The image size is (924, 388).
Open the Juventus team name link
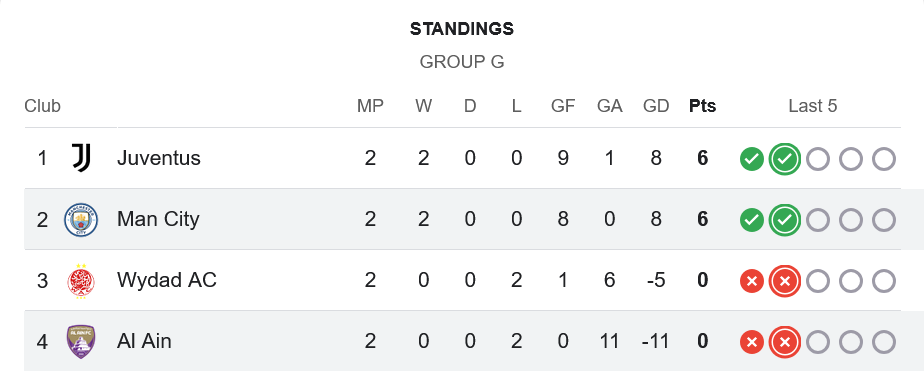click(x=159, y=158)
